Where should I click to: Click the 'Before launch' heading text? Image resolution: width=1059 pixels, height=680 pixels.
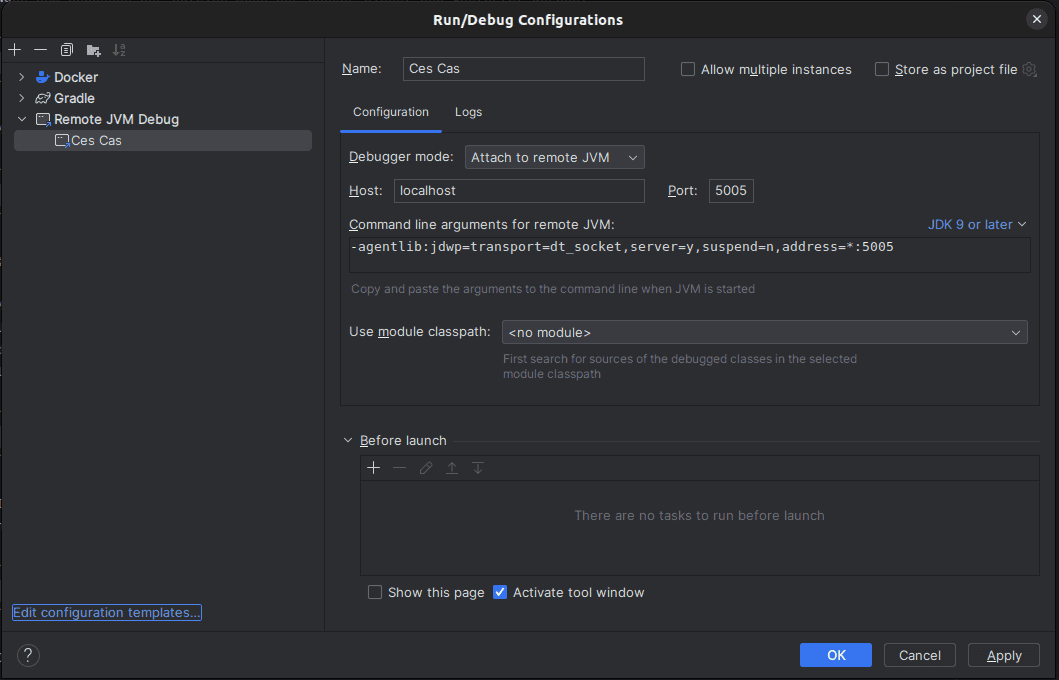[403, 440]
